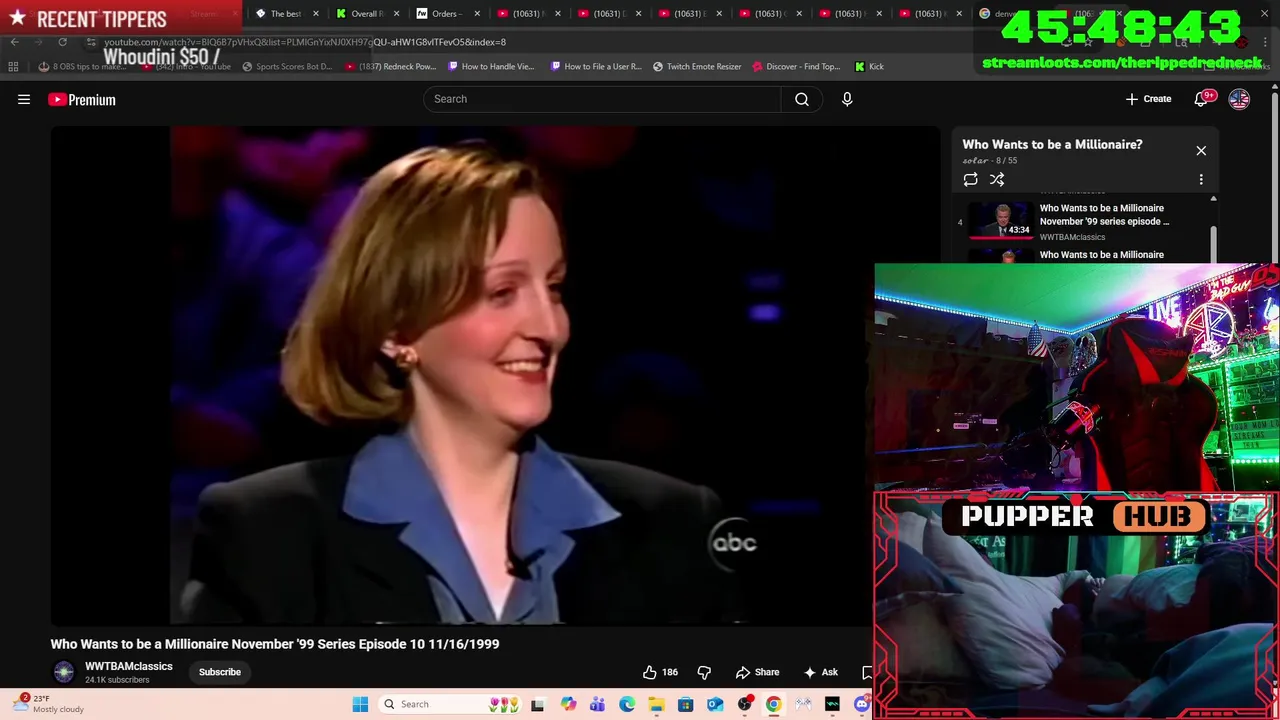Close the playlist panel
1280x720 pixels.
[x=1201, y=150]
